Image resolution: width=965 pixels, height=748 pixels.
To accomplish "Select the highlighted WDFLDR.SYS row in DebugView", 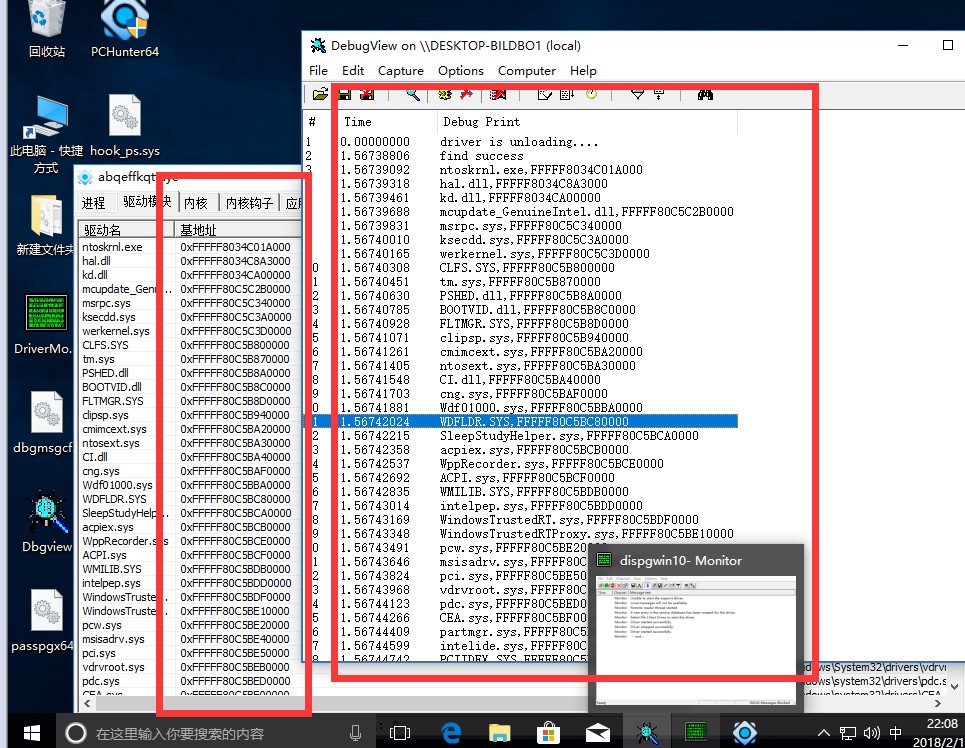I will click(x=521, y=422).
